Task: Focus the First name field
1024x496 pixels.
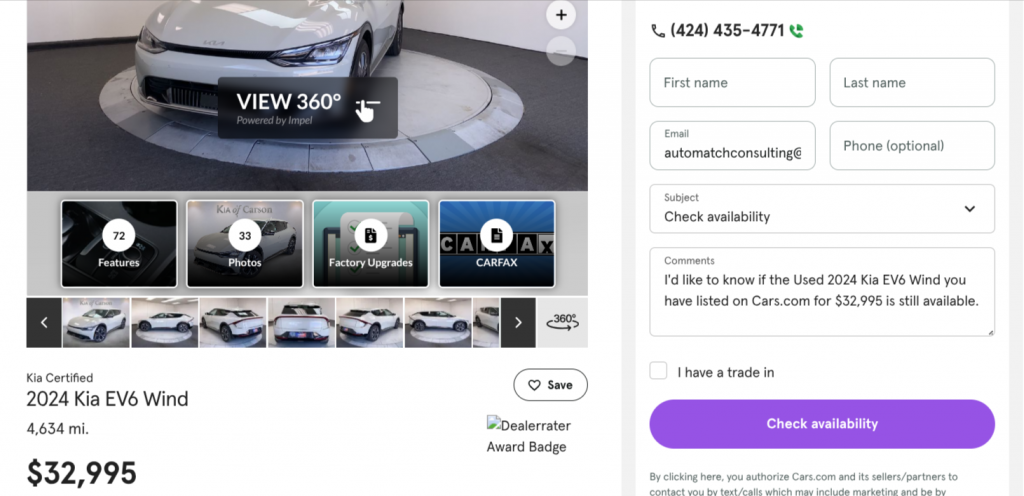Action: (x=732, y=82)
